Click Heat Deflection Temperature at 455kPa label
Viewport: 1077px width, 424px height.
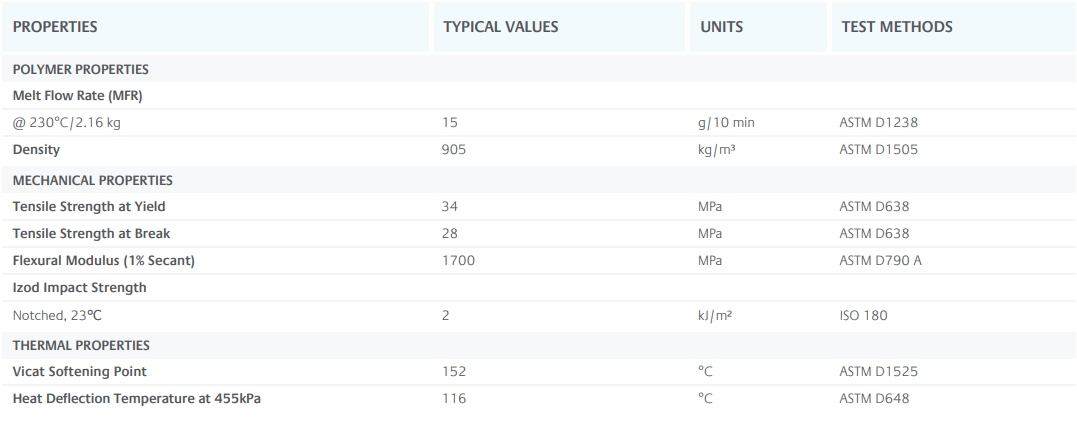pyautogui.click(x=137, y=398)
